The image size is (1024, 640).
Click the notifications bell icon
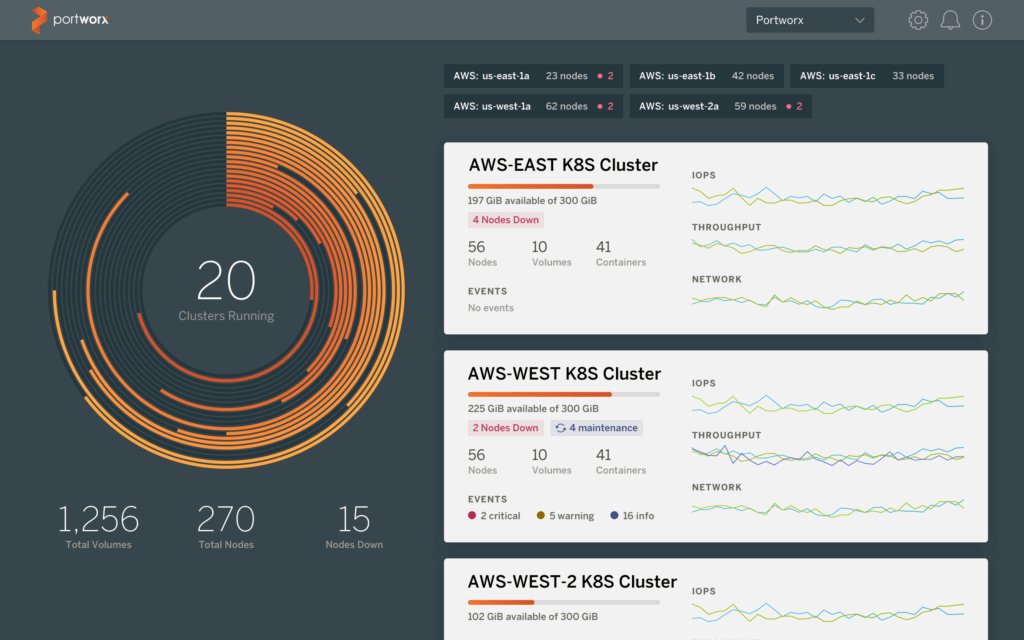click(x=950, y=19)
